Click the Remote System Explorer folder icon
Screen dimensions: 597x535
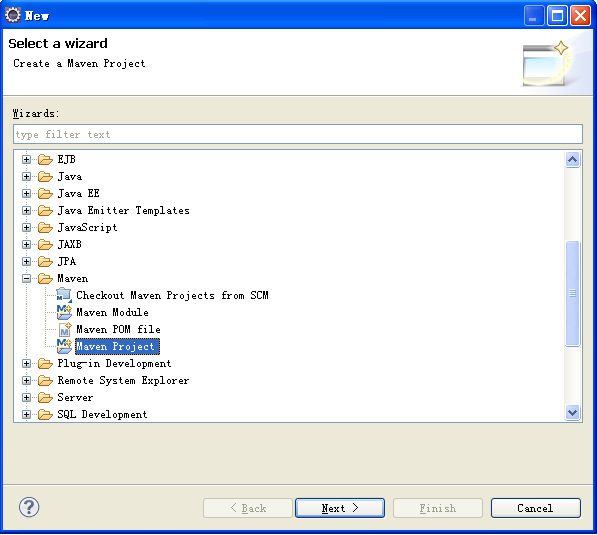(x=45, y=380)
